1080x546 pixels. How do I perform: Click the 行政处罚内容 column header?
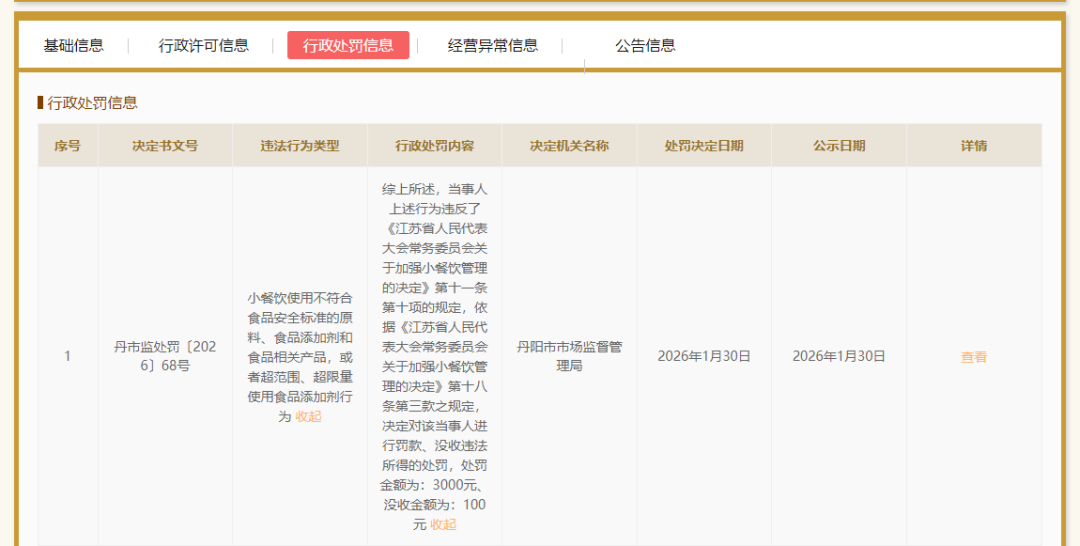[x=434, y=146]
